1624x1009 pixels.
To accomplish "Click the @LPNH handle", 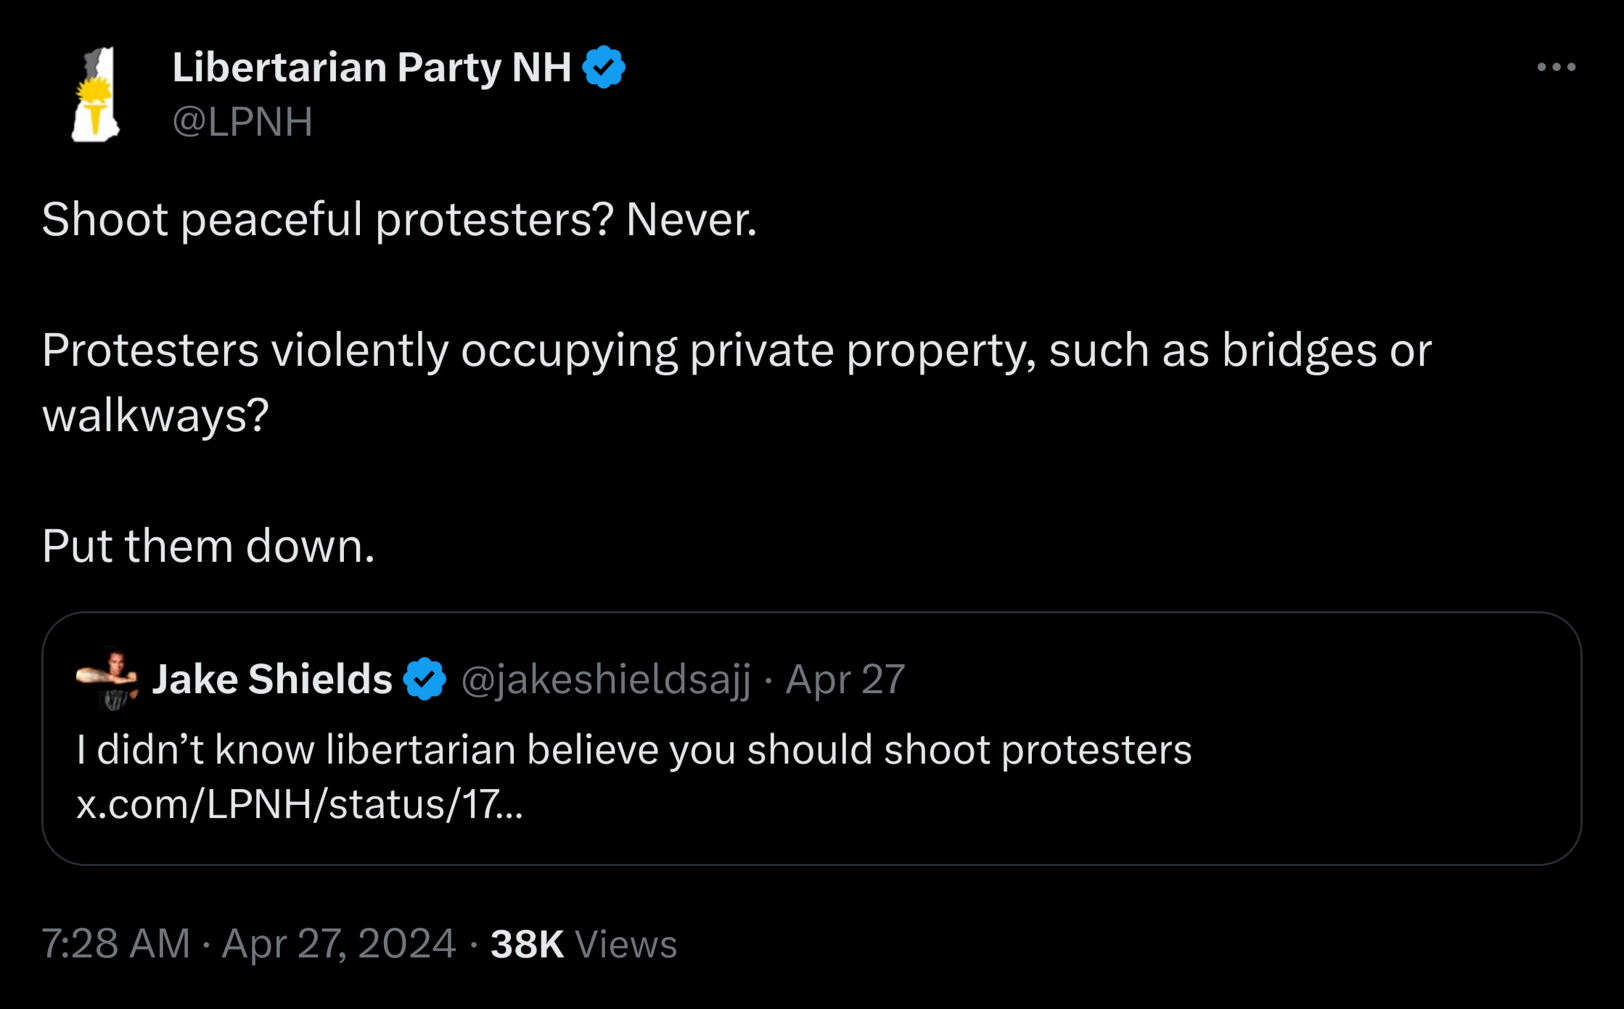I will (242, 122).
